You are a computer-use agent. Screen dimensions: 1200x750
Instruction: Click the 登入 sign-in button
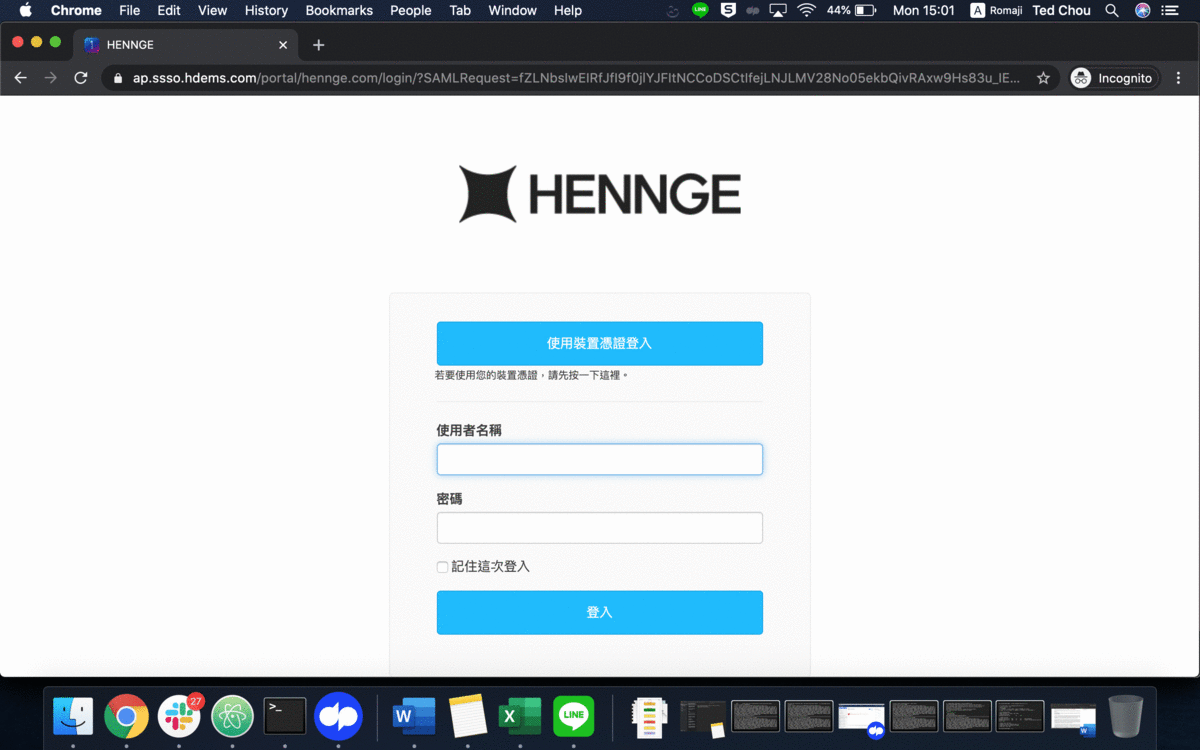[600, 612]
